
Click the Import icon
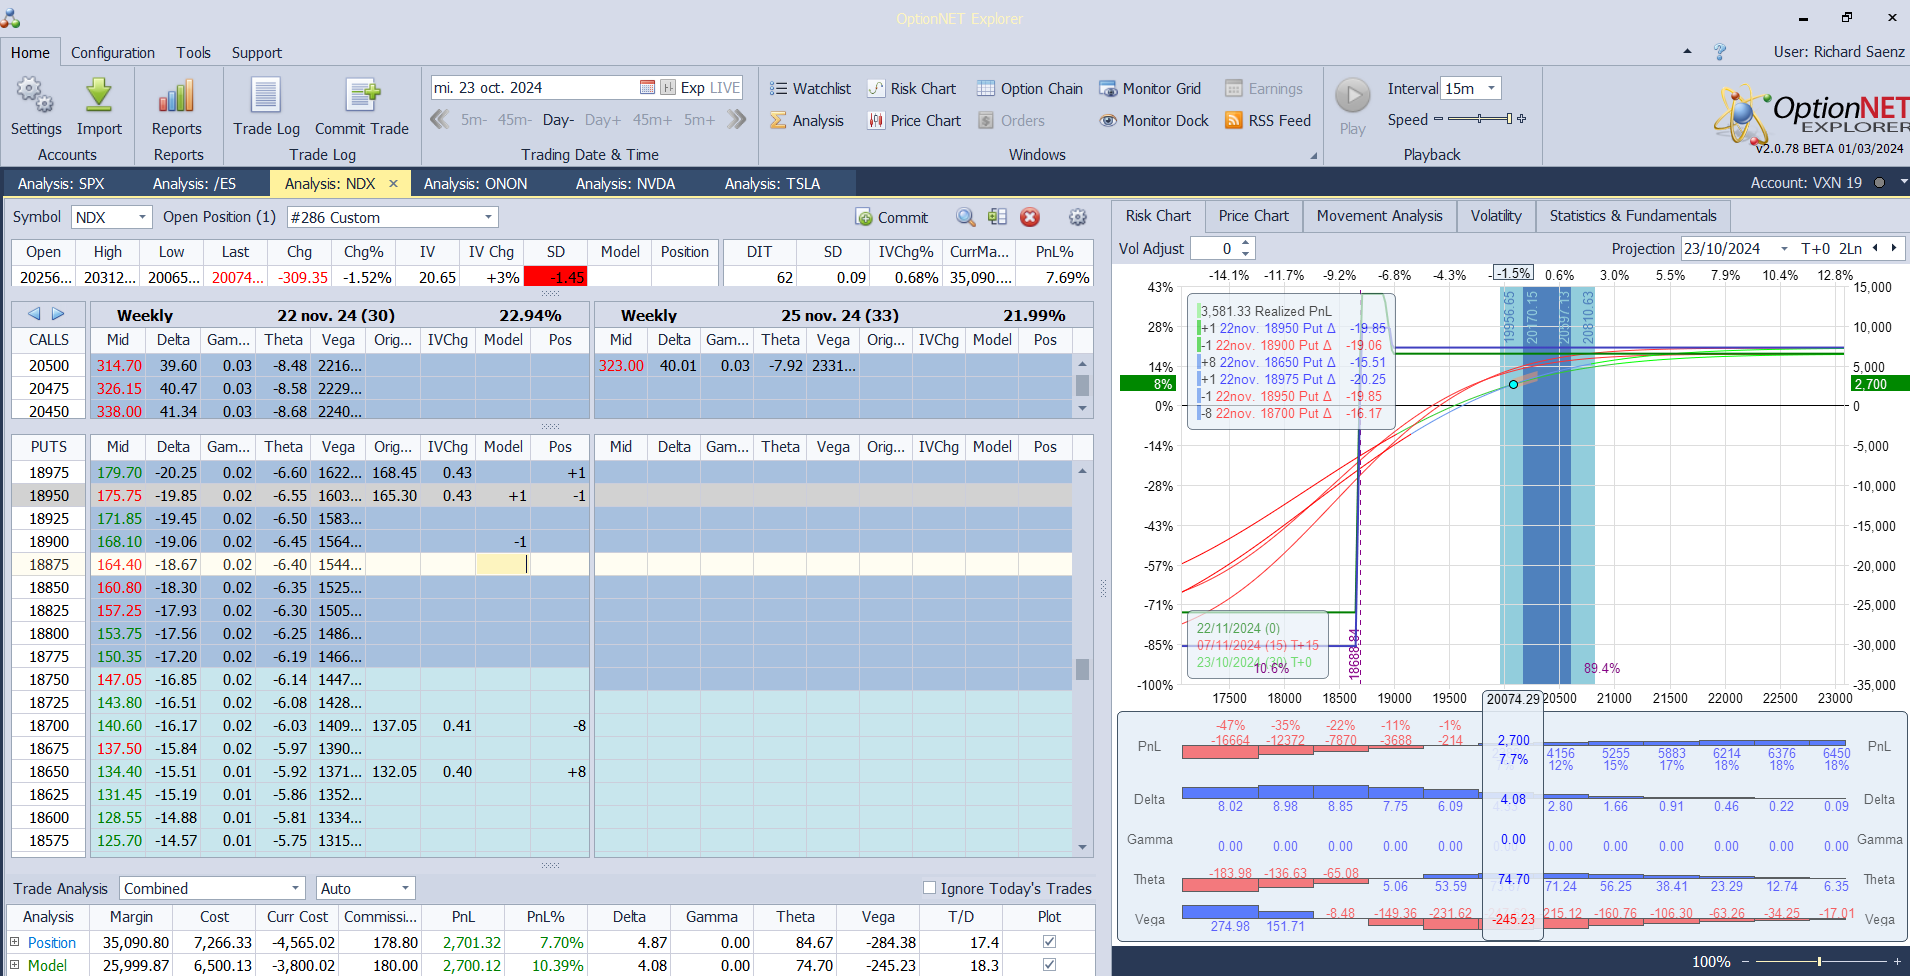(99, 107)
